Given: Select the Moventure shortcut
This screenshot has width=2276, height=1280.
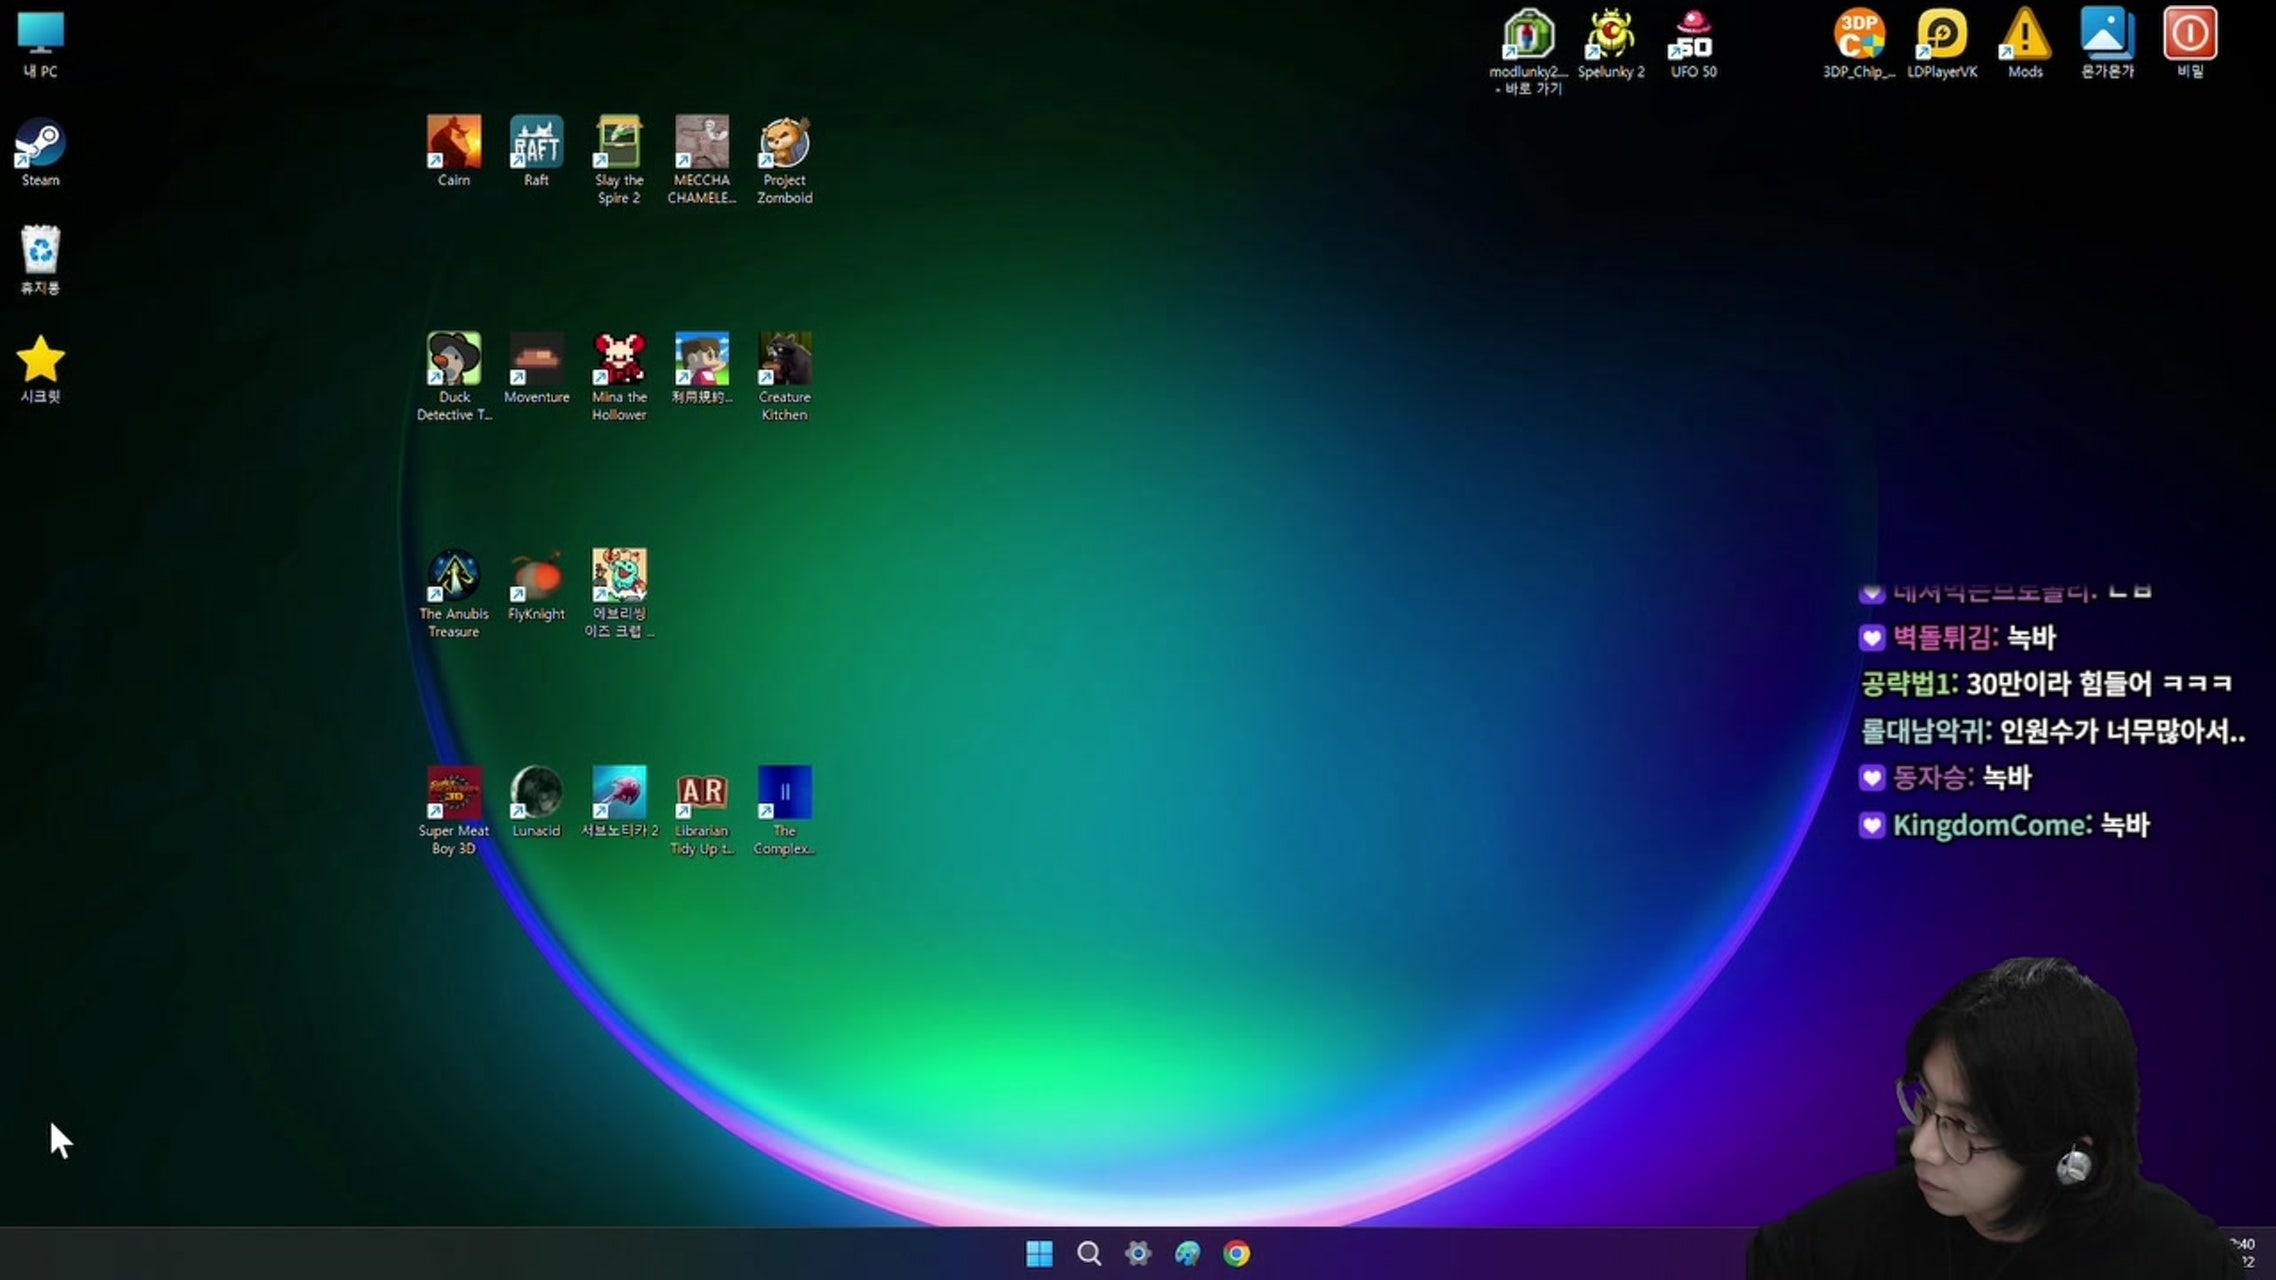Looking at the screenshot, I should (537, 368).
